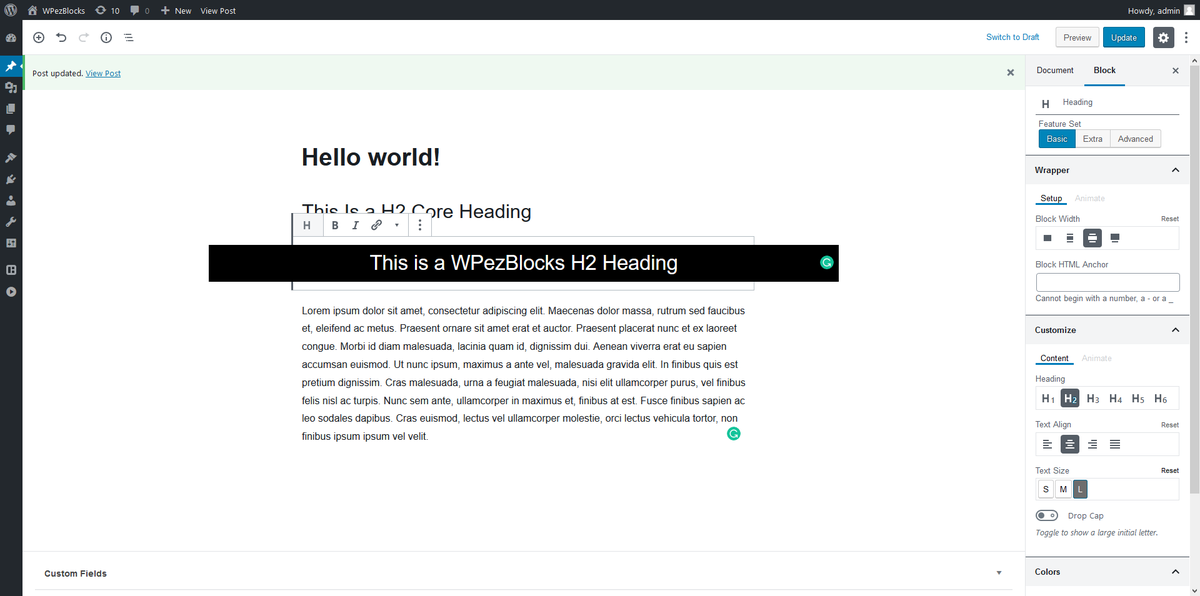Viewport: 1200px width, 596px height.
Task: Click the Preview button
Action: click(x=1077, y=37)
